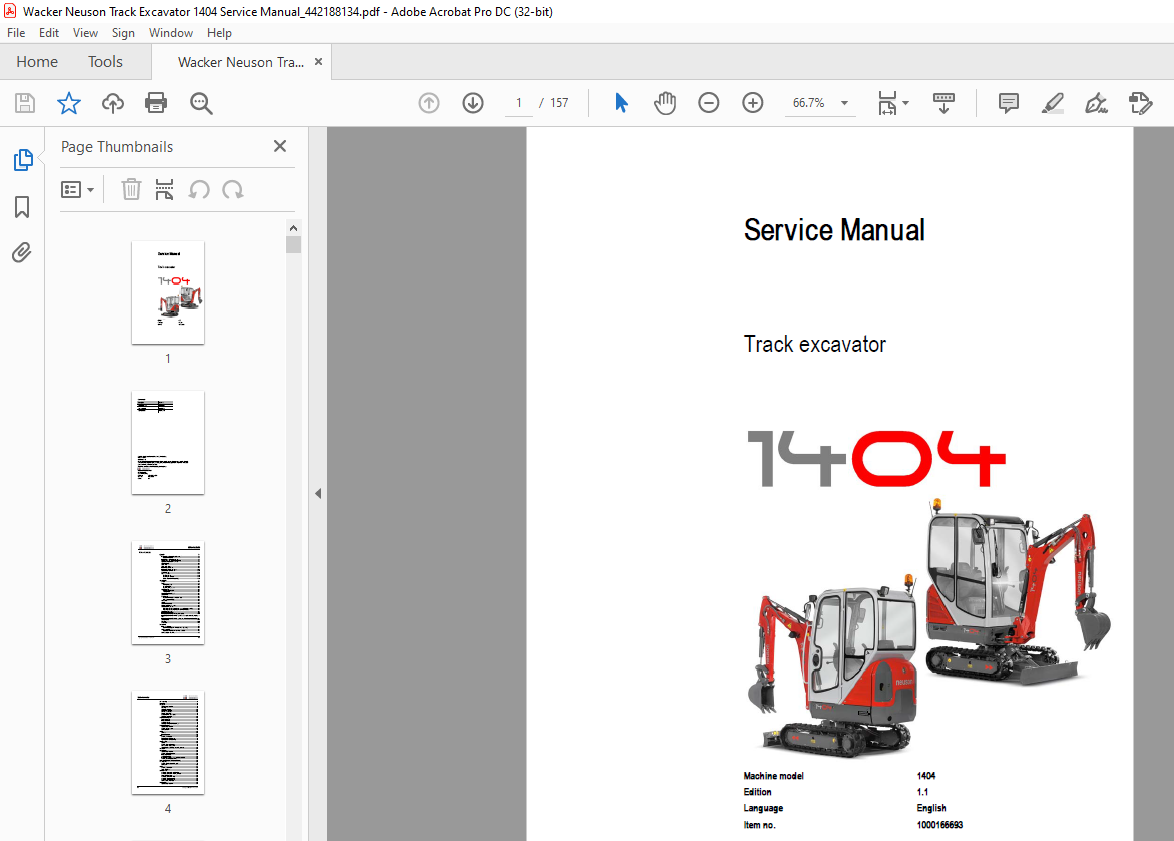Screen dimensions: 1174x841
Task: Click the 'Machine model' label
Action: pos(773,776)
